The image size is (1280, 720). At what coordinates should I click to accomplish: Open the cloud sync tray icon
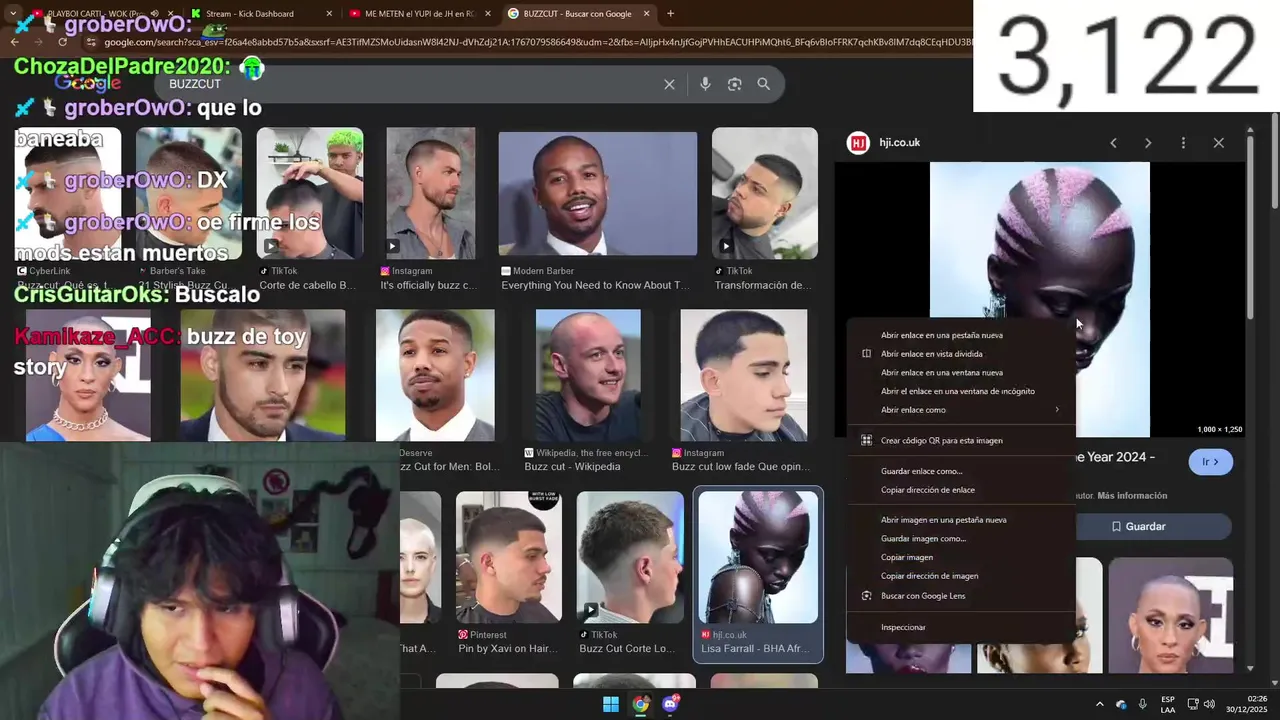click(x=1121, y=704)
